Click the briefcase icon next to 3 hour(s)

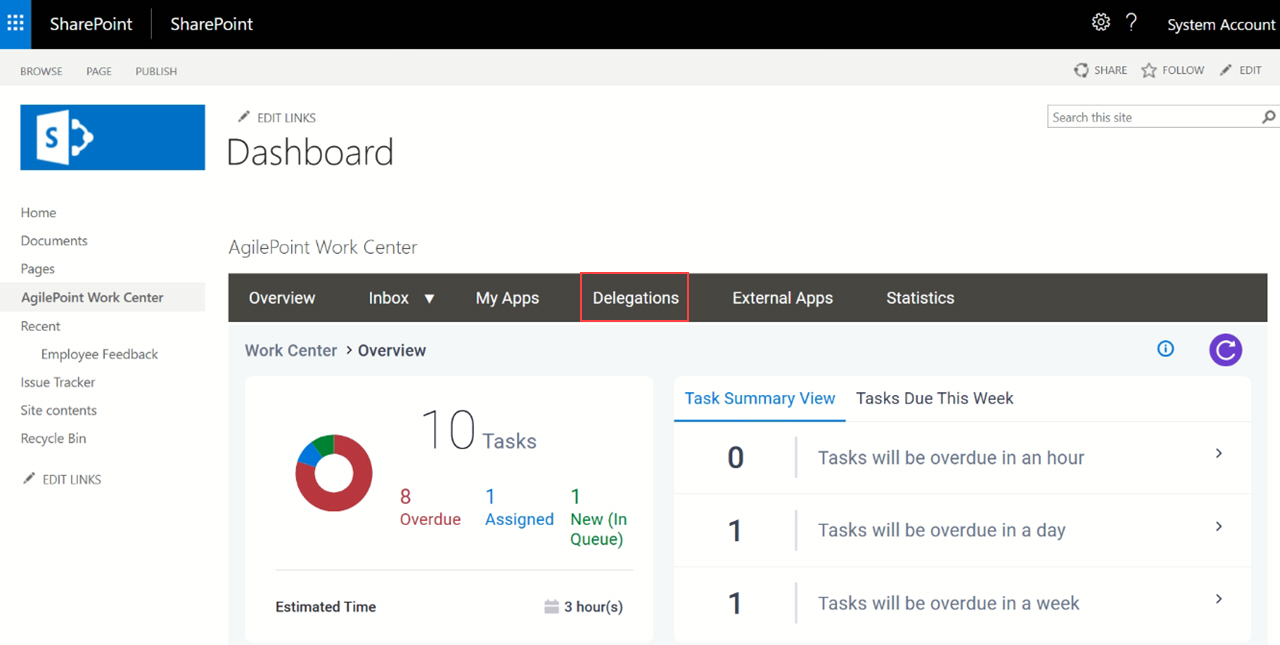tap(551, 606)
